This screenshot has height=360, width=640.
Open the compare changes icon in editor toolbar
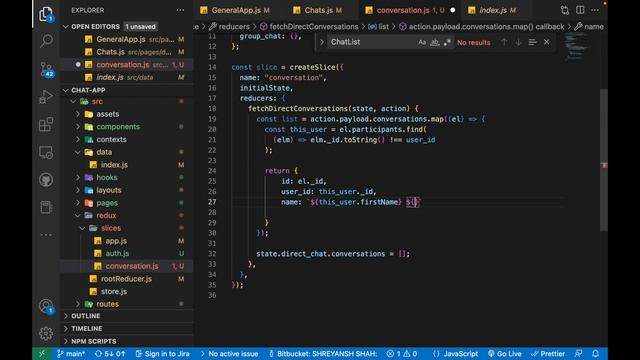pyautogui.click(x=565, y=10)
